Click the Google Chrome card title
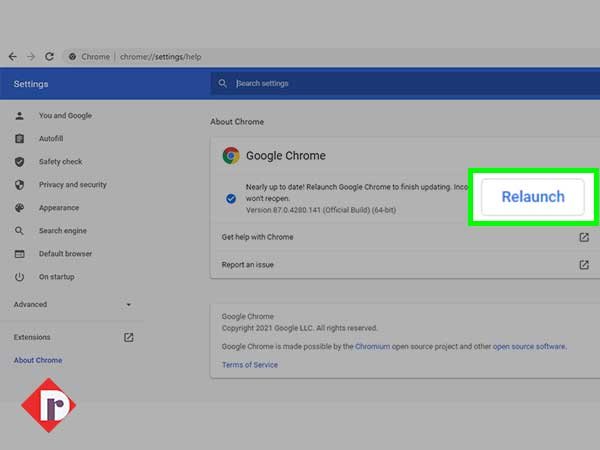The height and width of the screenshot is (450, 600). pos(286,156)
